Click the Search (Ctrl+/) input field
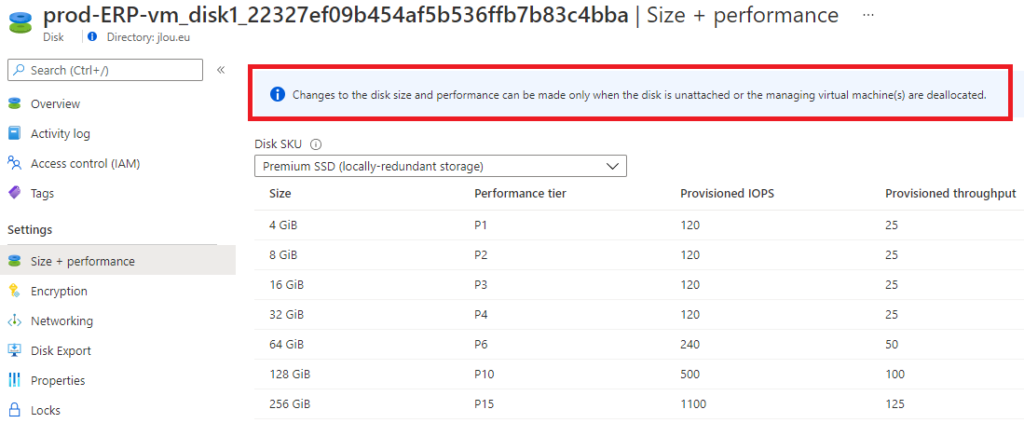 pyautogui.click(x=105, y=70)
